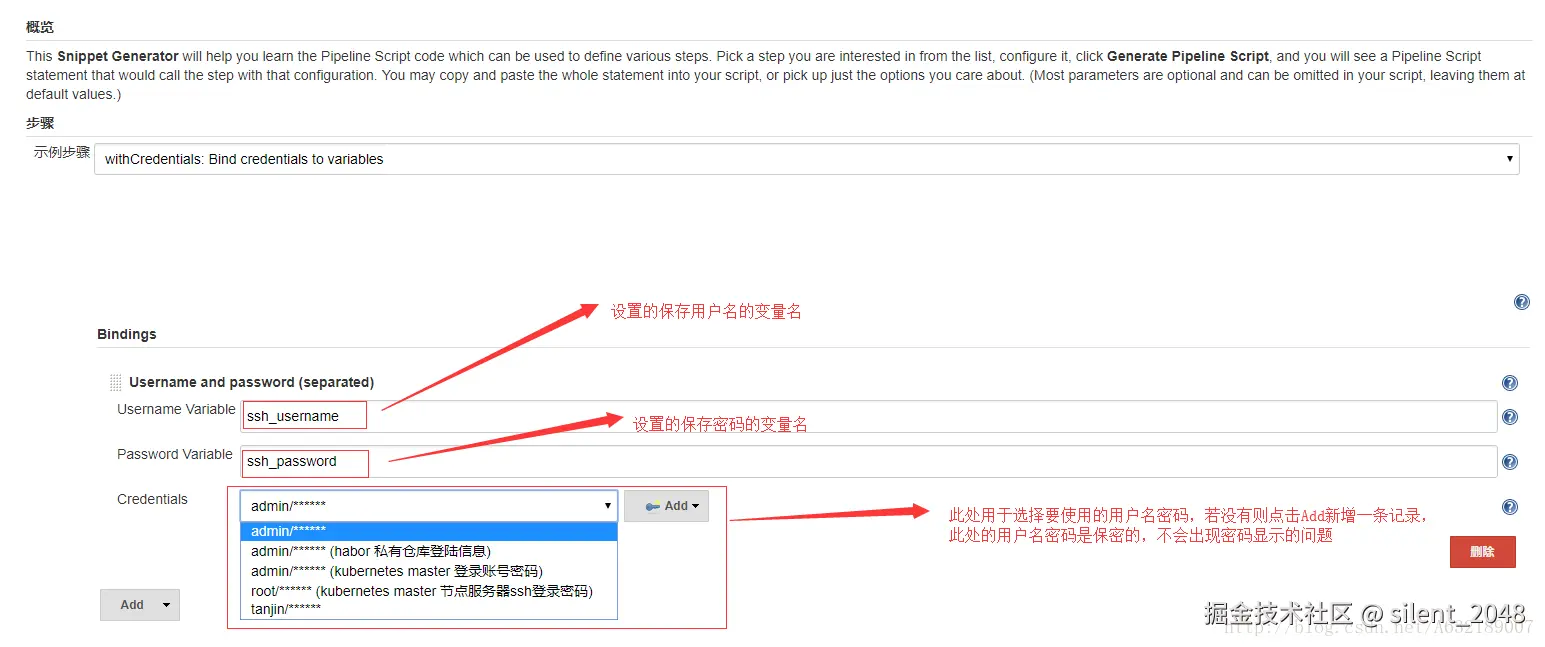Open help for Username and password binding

click(x=1510, y=383)
